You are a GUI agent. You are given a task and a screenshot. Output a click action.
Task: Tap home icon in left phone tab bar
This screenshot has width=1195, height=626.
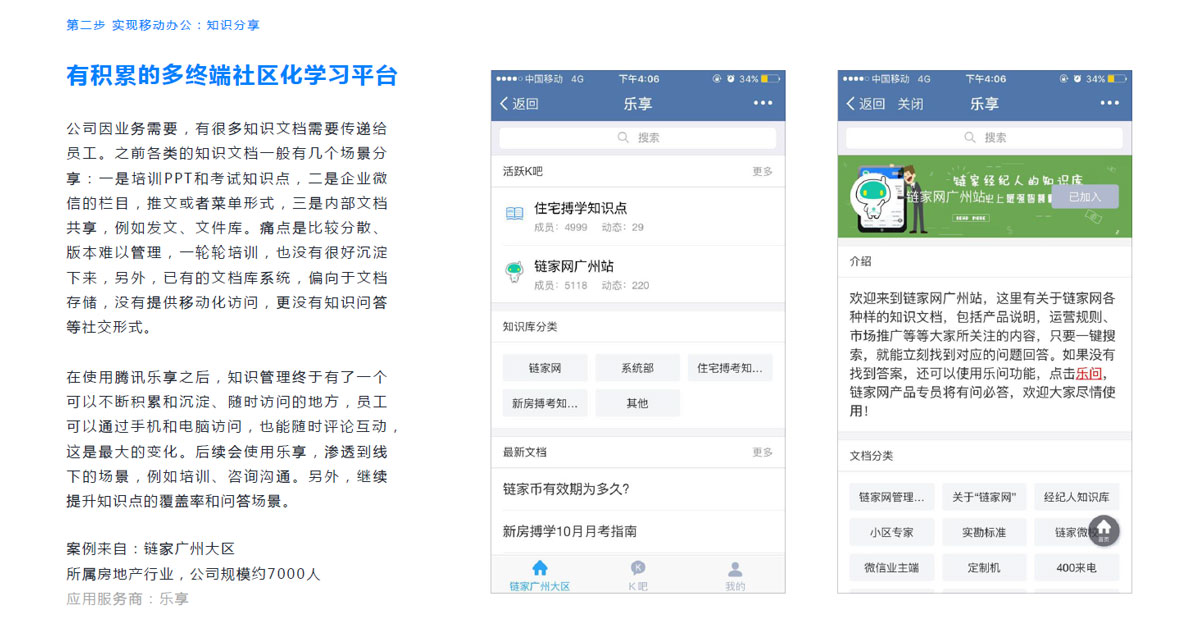coord(540,568)
